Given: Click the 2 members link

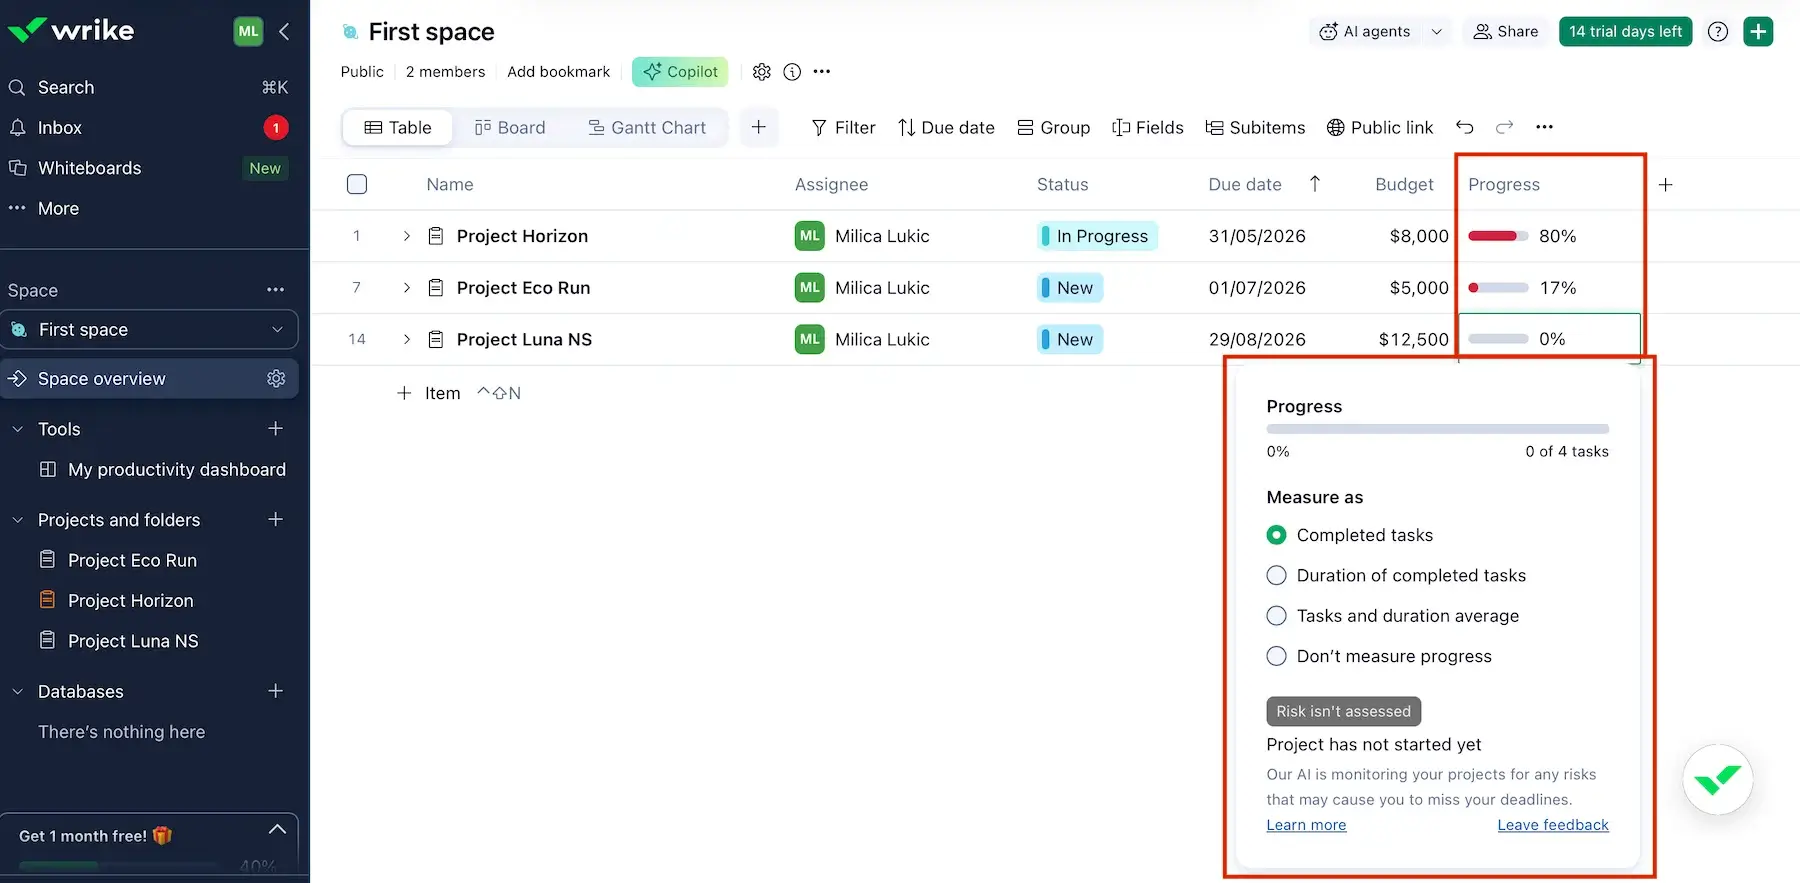Looking at the screenshot, I should (445, 72).
